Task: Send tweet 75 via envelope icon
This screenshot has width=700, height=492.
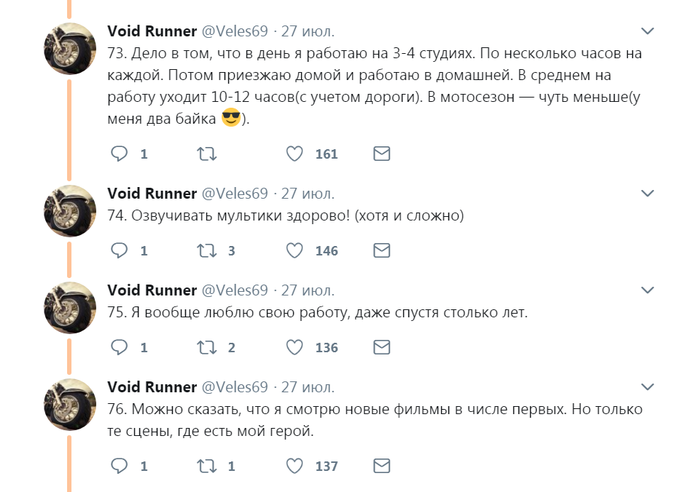Action: 381,348
